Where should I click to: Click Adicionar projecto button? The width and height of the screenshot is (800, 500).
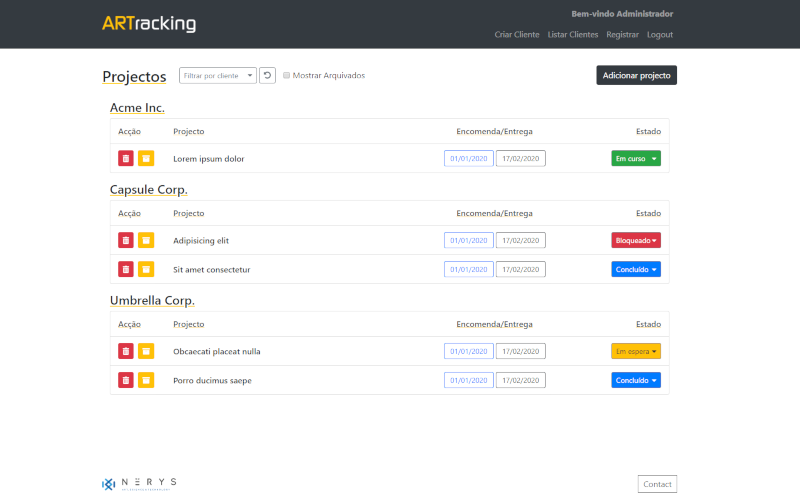(636, 76)
